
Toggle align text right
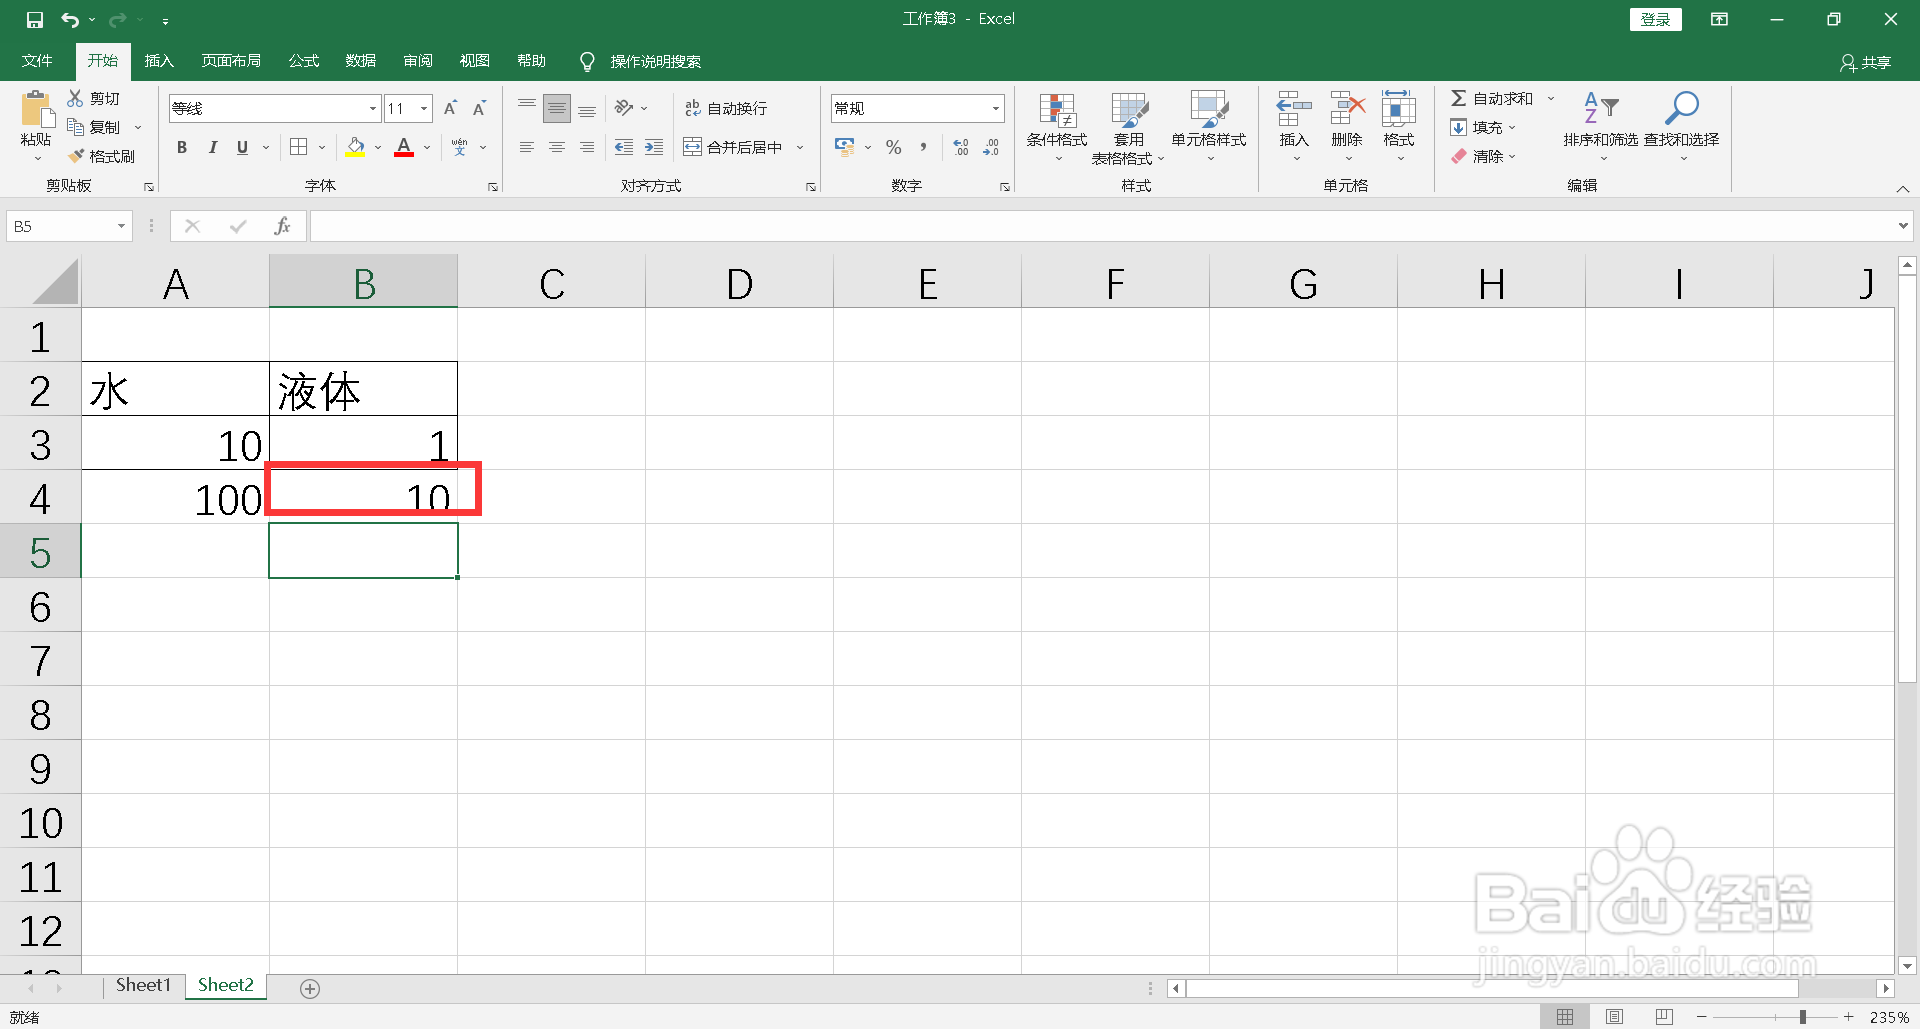[587, 147]
